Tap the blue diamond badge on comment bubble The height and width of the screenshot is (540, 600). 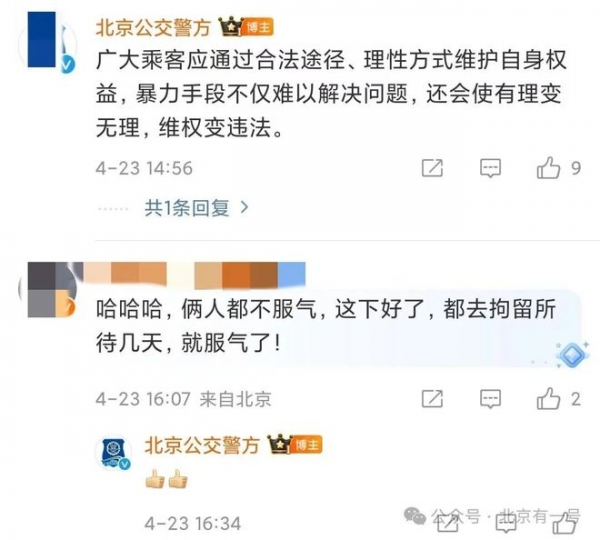pos(572,355)
